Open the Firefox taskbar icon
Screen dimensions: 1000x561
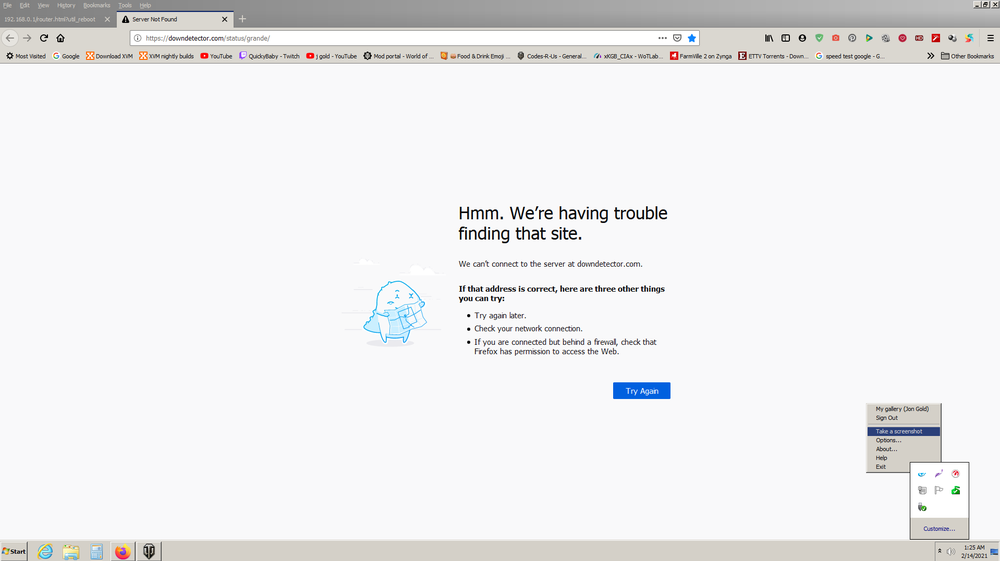coord(122,551)
